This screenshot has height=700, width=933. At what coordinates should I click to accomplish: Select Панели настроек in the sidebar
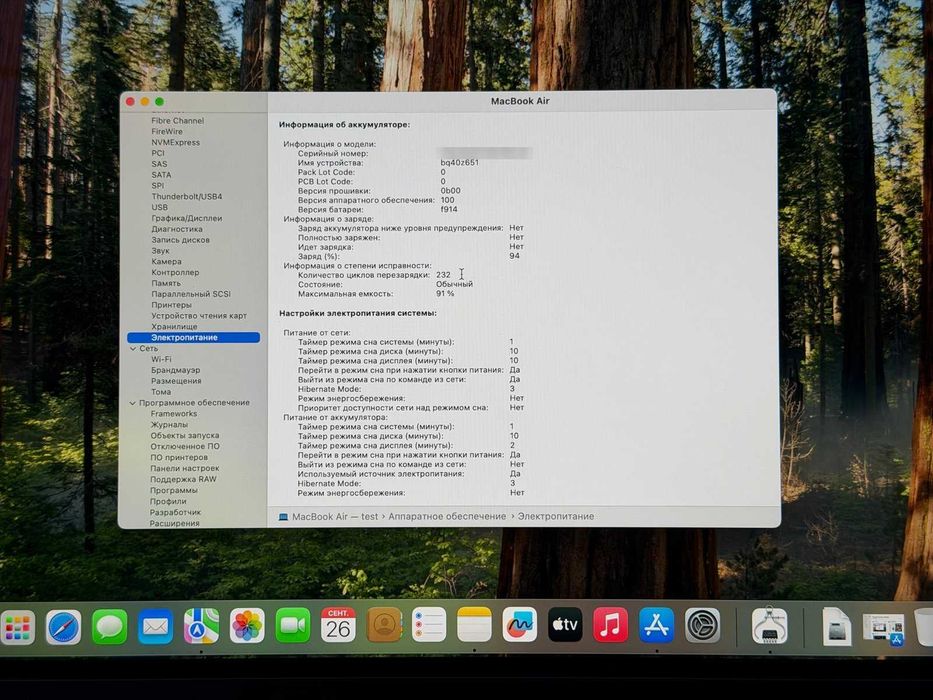[x=184, y=468]
